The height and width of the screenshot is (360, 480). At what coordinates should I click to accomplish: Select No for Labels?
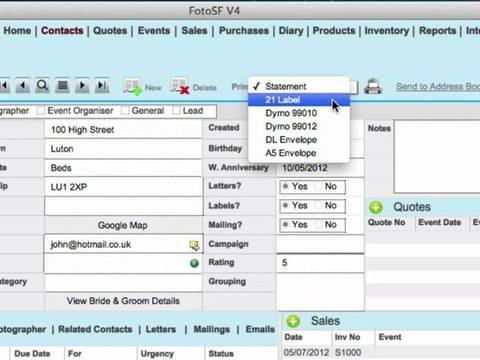click(319, 205)
